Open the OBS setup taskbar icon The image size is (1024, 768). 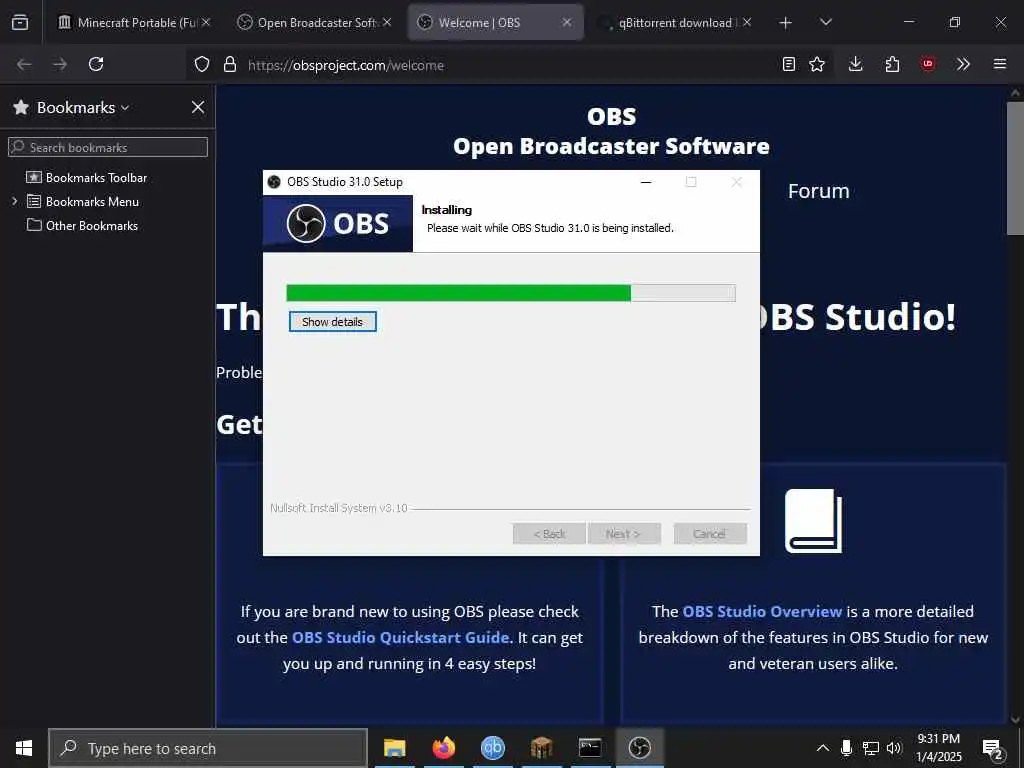(639, 748)
